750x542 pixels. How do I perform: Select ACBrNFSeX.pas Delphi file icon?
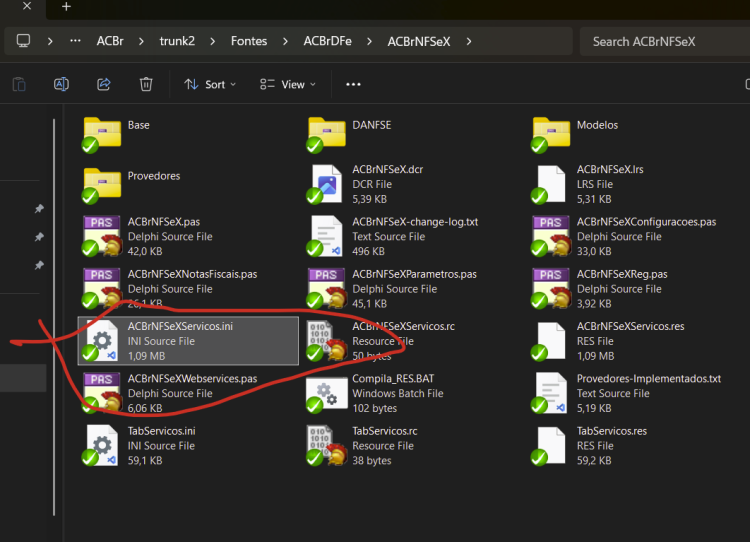101,236
